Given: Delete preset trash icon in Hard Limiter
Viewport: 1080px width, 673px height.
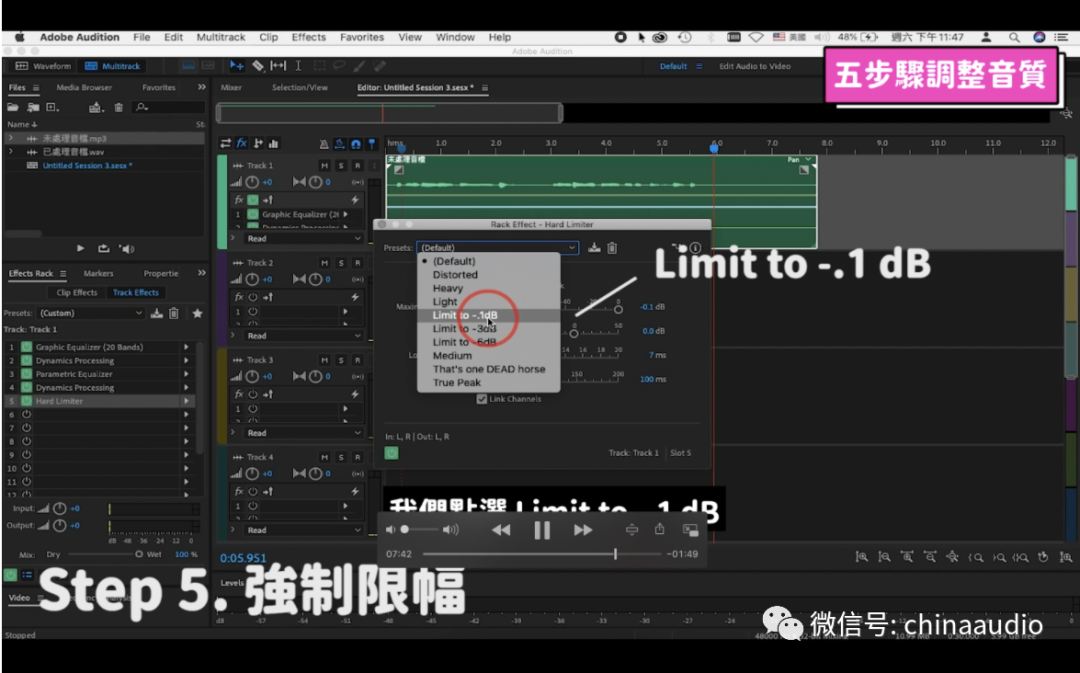Looking at the screenshot, I should [x=612, y=248].
